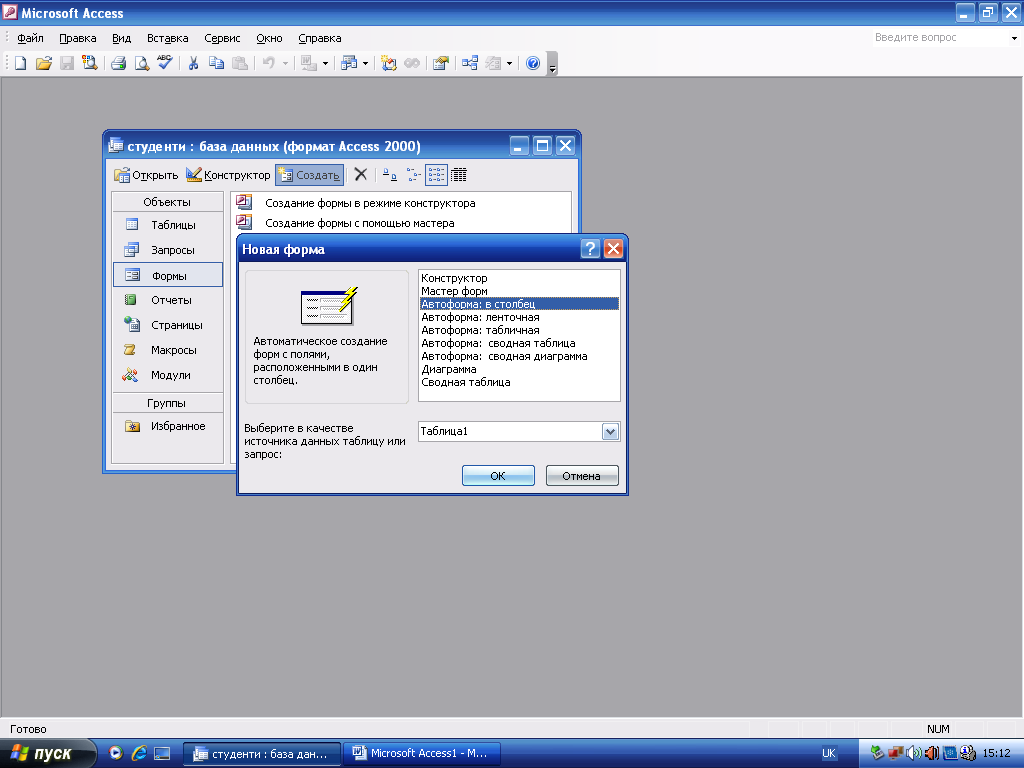
Task: Open Internet Explorer from quick launch
Action: (138, 753)
